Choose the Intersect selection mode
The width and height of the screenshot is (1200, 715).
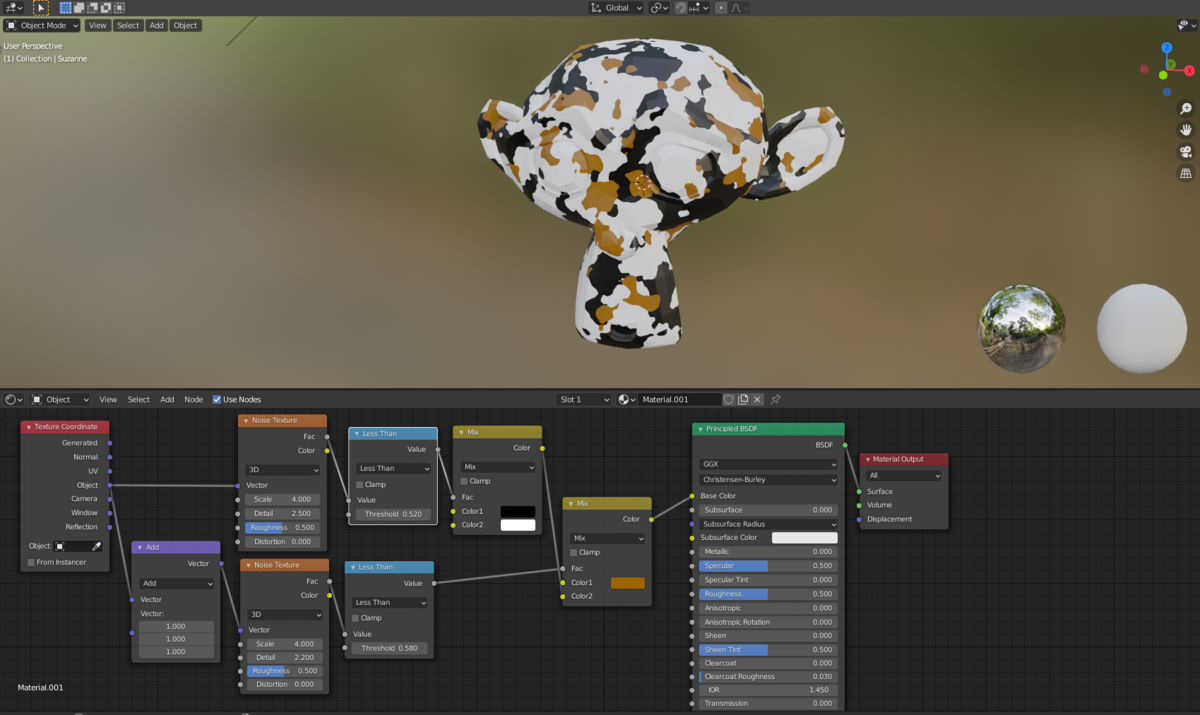tap(119, 8)
